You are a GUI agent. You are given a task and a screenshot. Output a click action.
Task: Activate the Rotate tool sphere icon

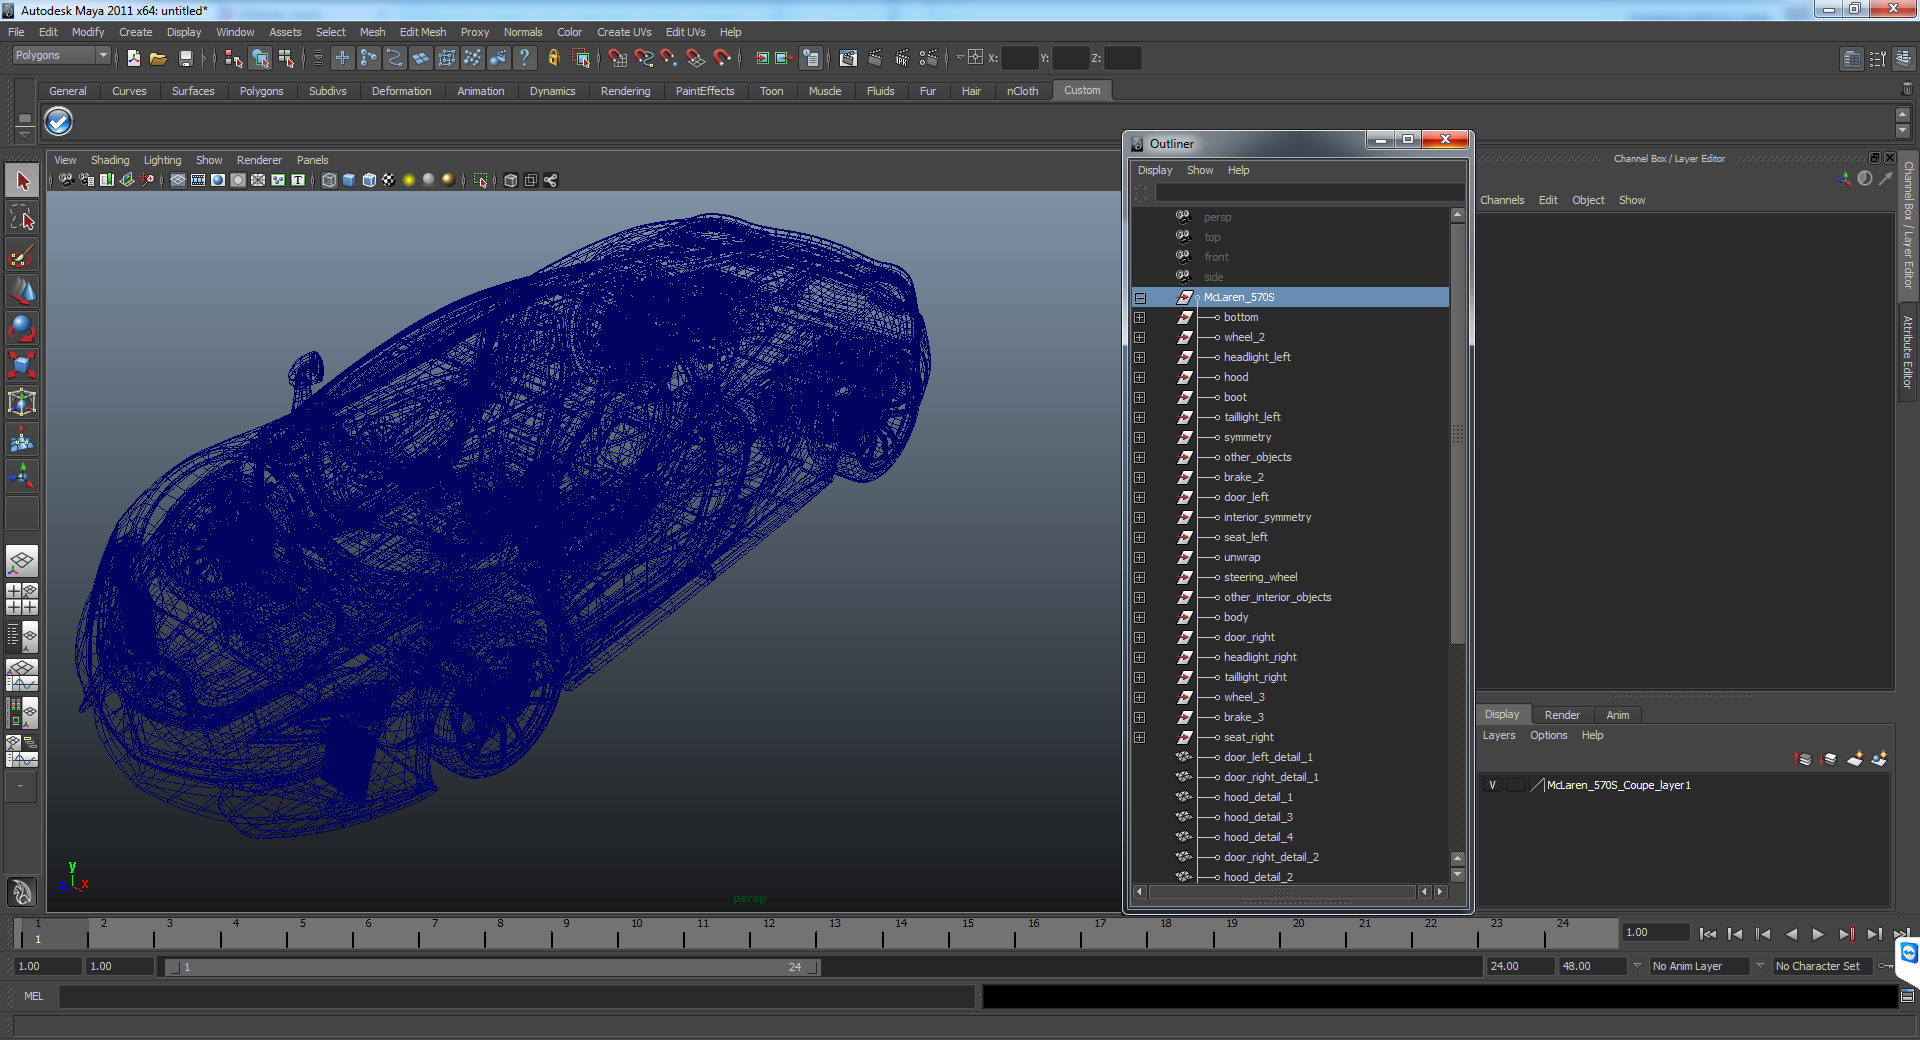click(x=22, y=328)
